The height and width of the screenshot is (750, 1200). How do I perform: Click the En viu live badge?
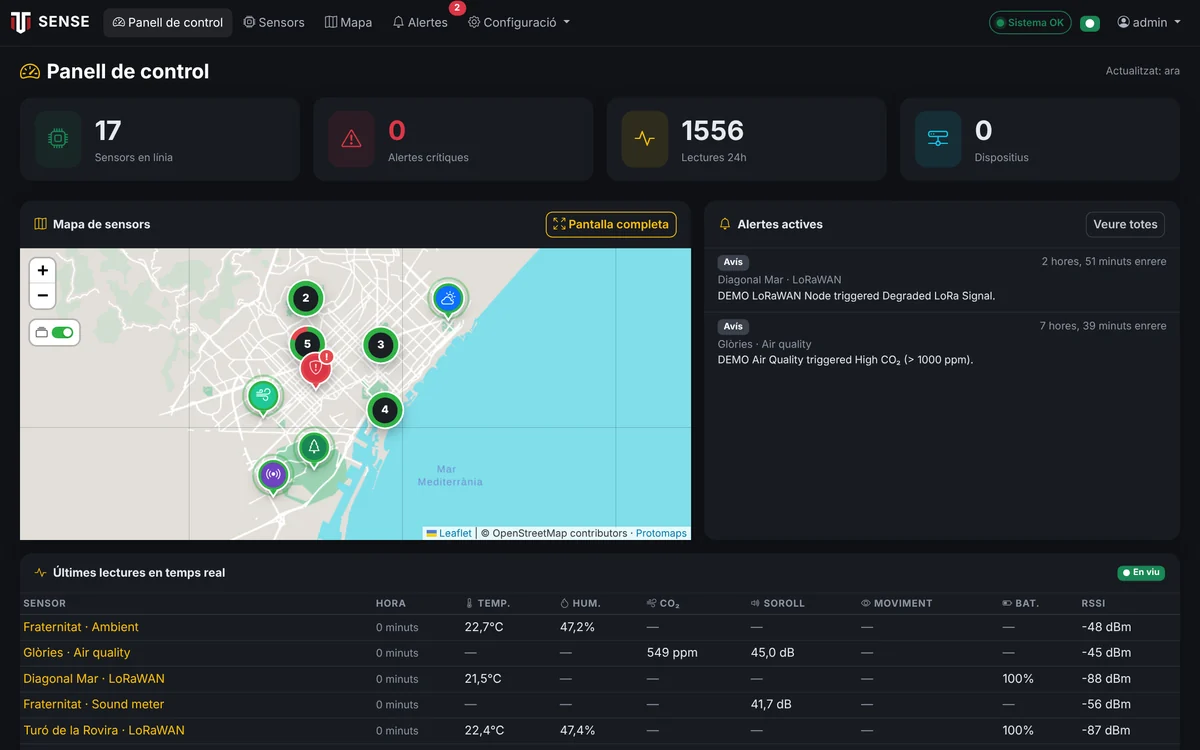tap(1141, 573)
